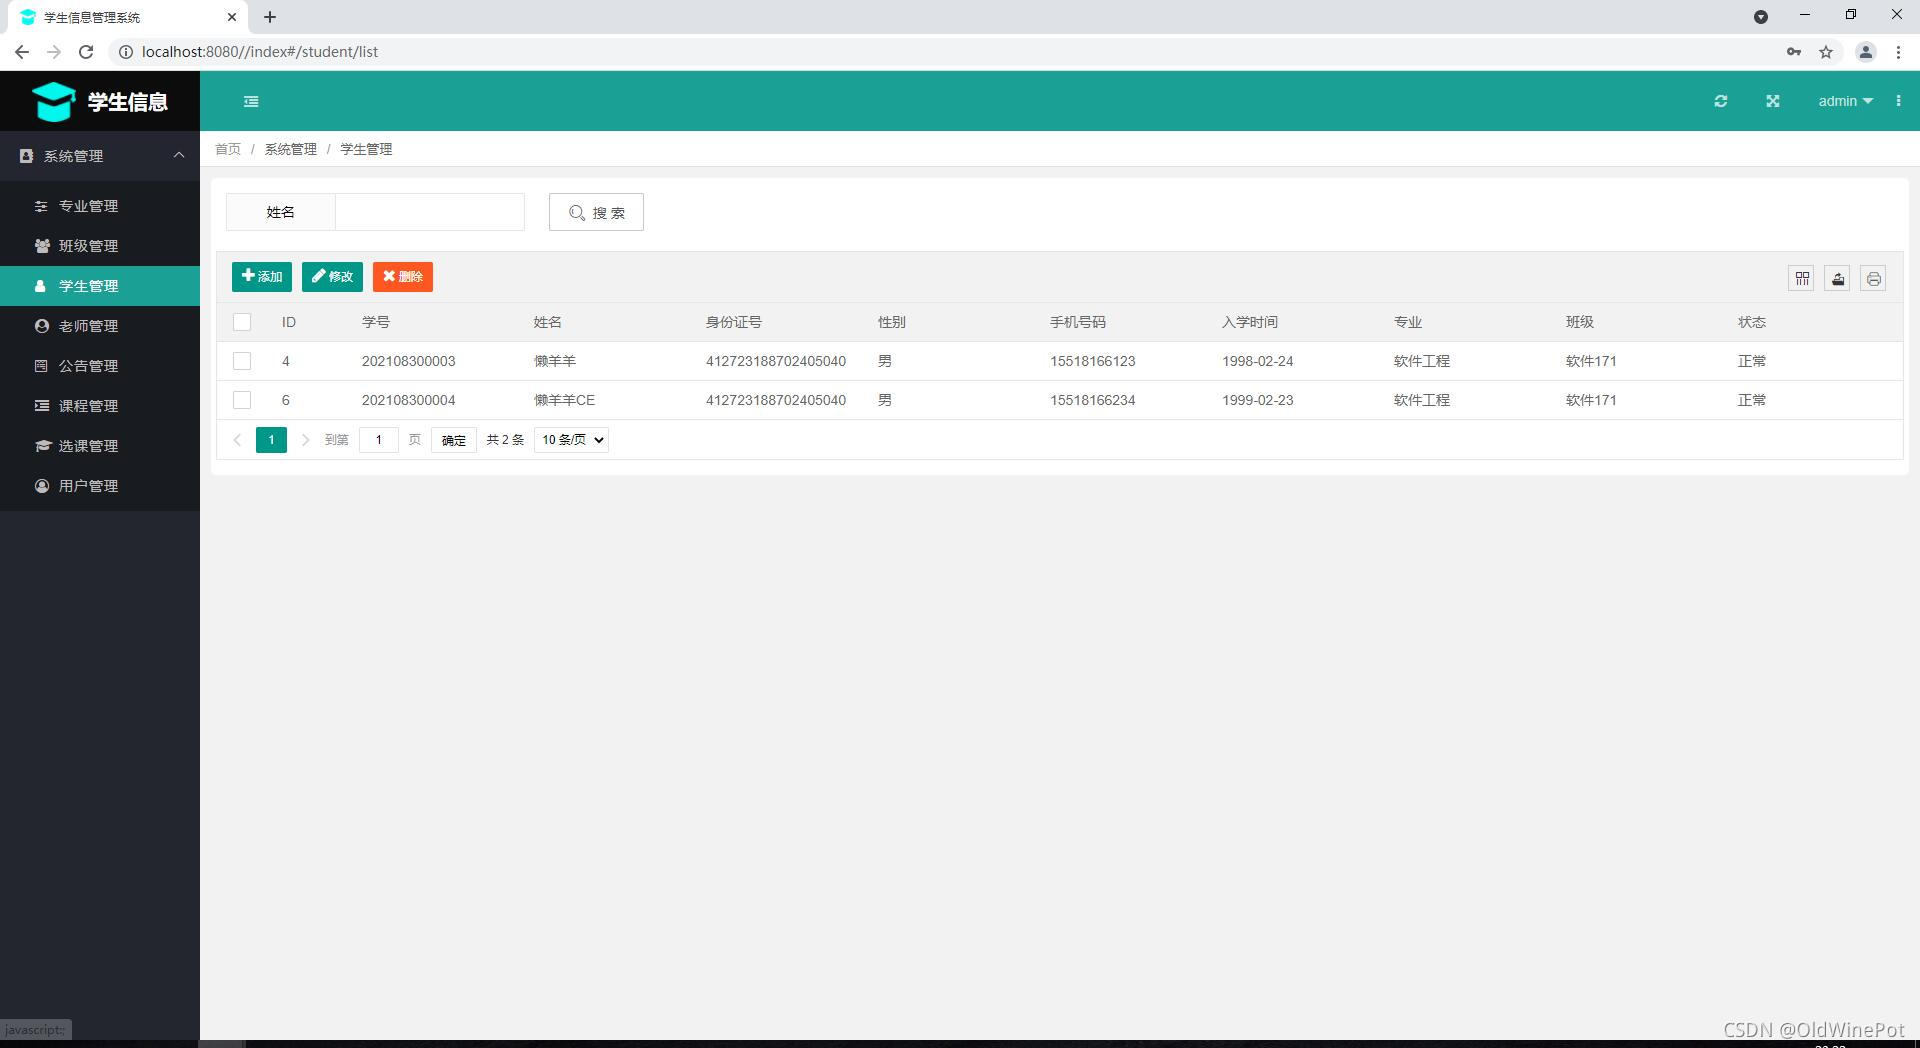Click the refresh icon in teal header
Screen dimensions: 1920x1048
point(1721,101)
